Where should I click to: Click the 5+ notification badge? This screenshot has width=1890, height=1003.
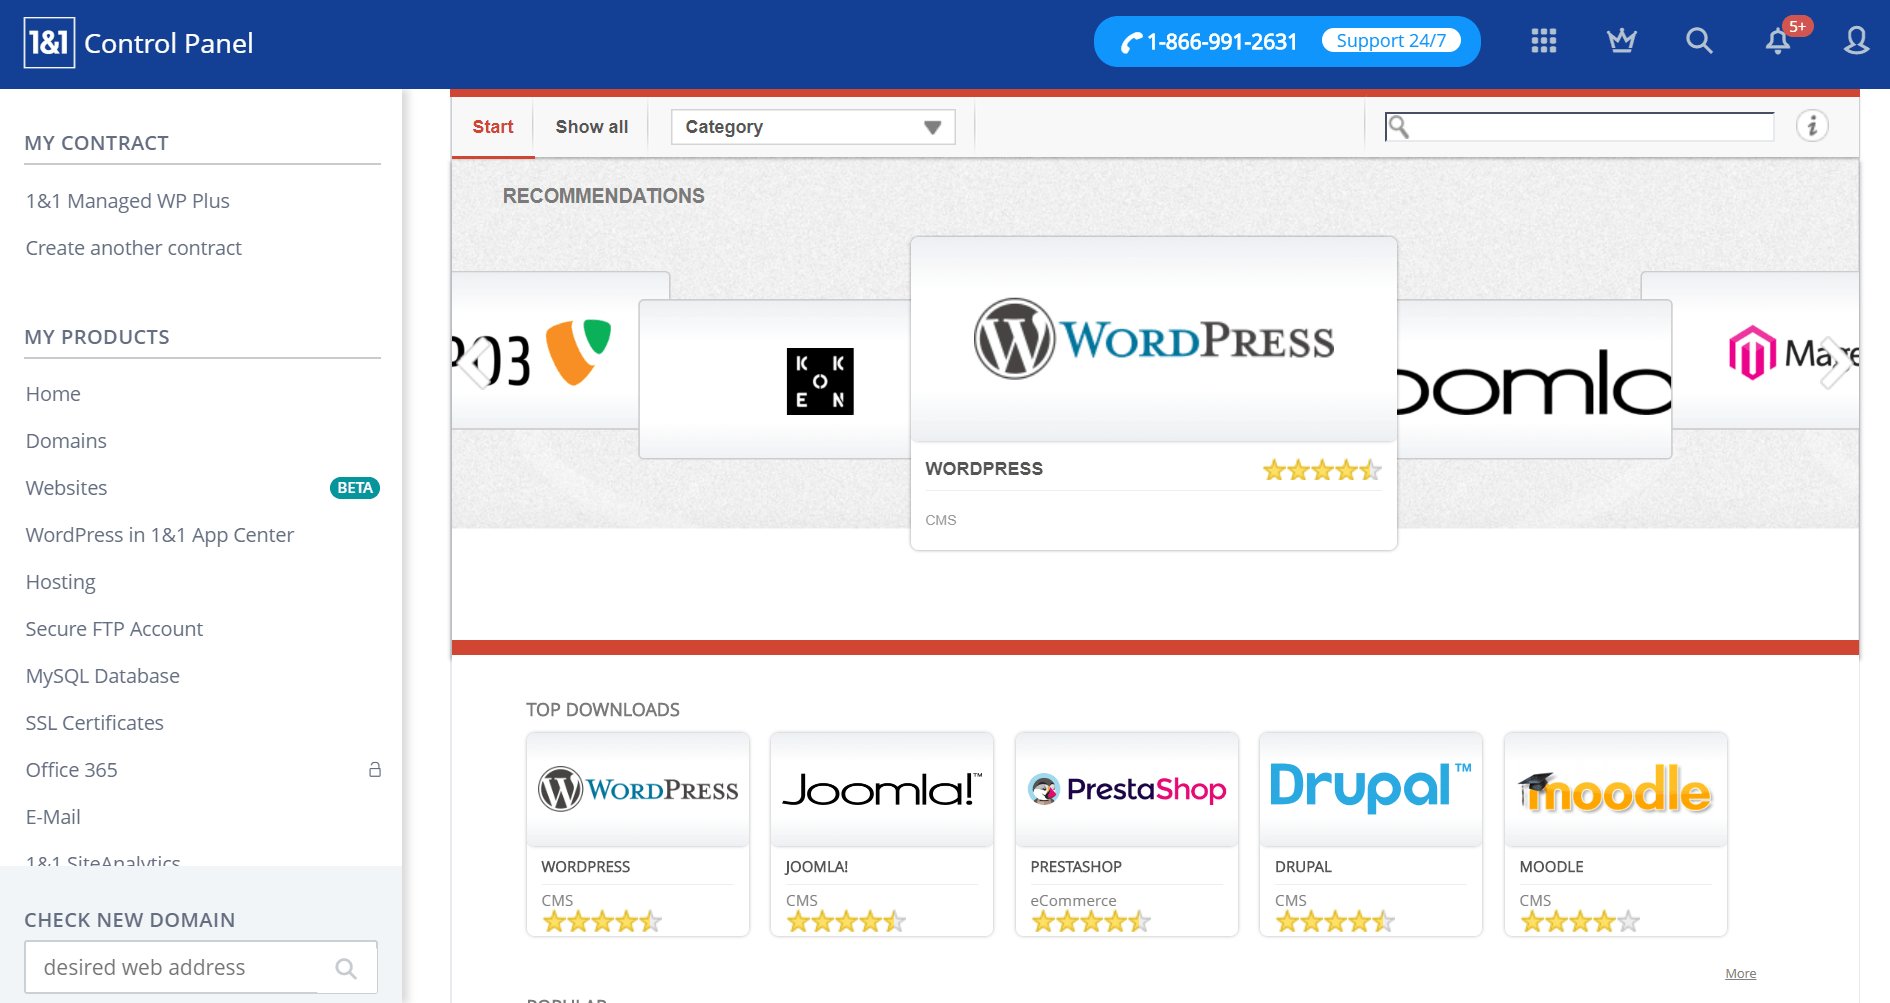[x=1797, y=27]
